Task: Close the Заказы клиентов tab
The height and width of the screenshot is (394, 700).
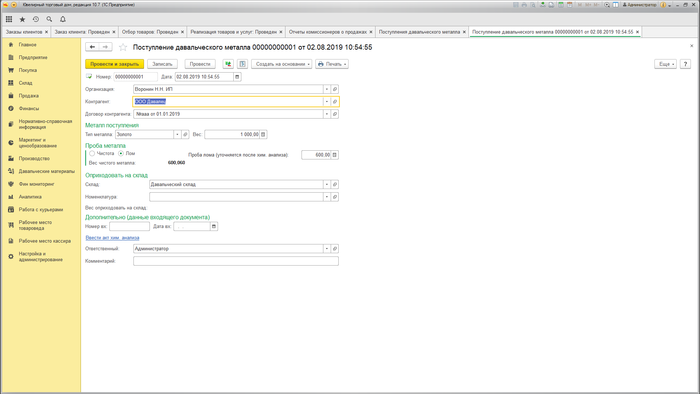Action: 46,32
